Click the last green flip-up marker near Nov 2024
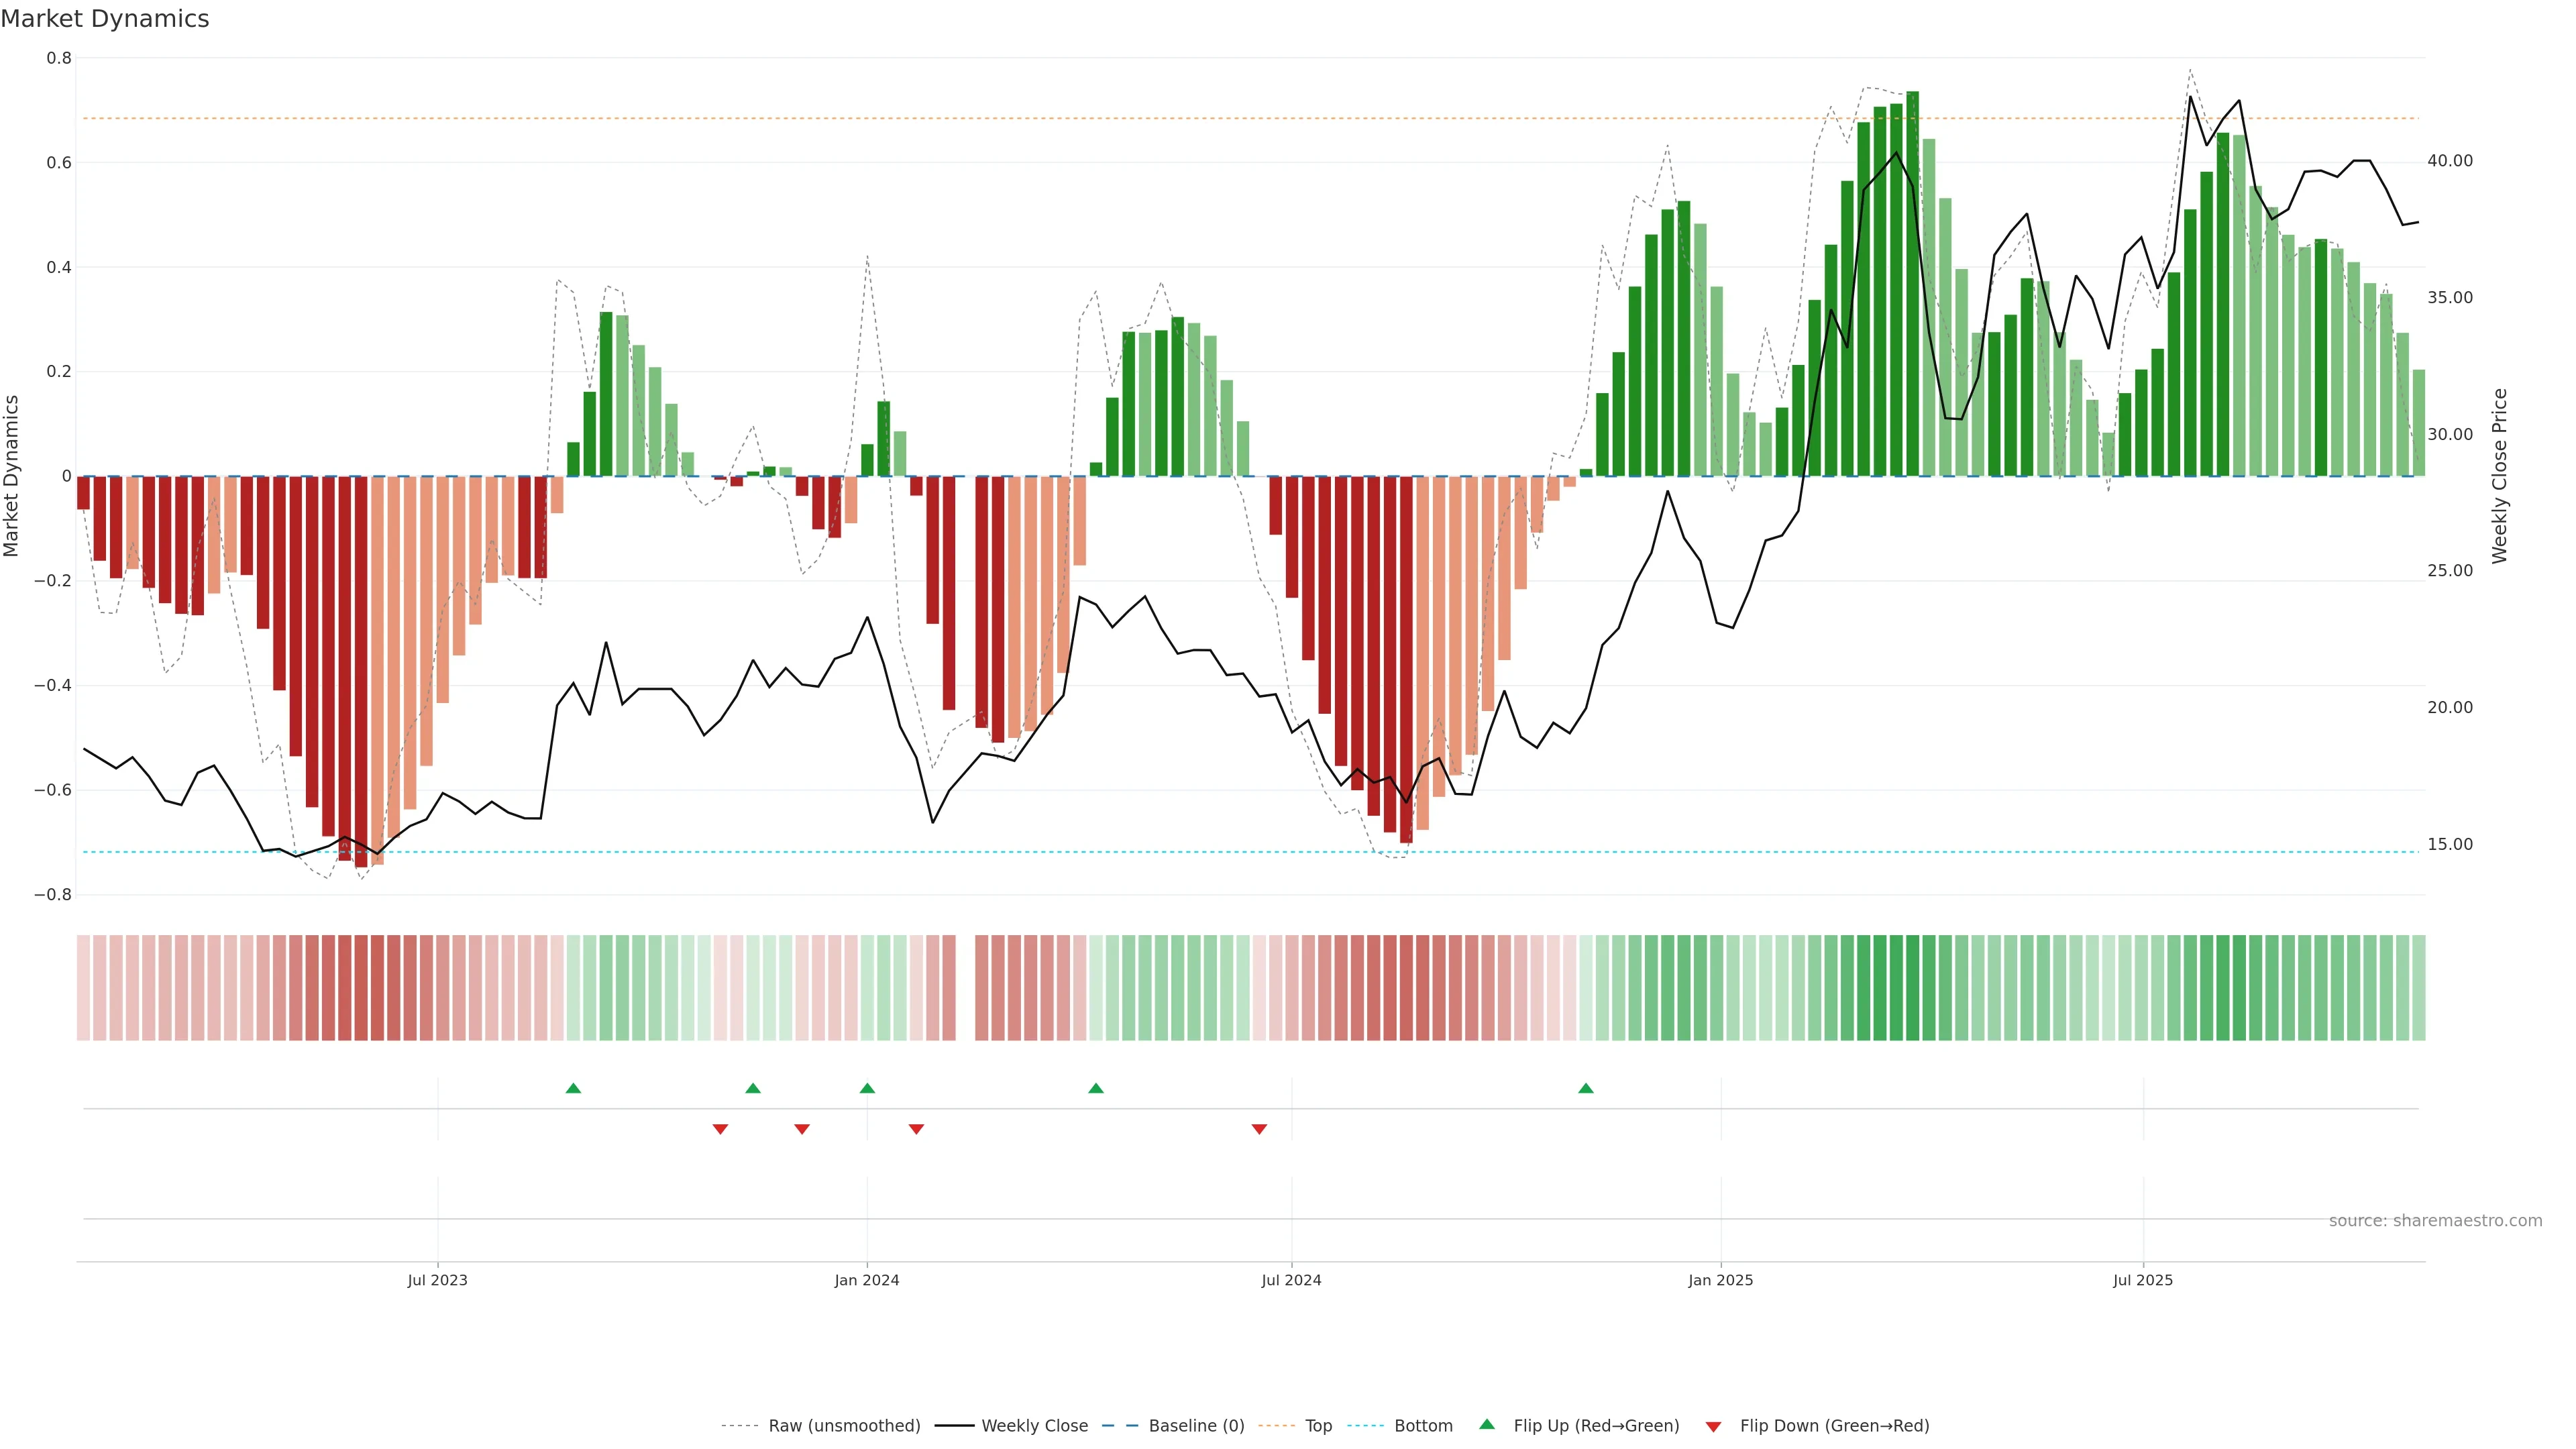Image resolution: width=2576 pixels, height=1449 pixels. (x=1586, y=1088)
